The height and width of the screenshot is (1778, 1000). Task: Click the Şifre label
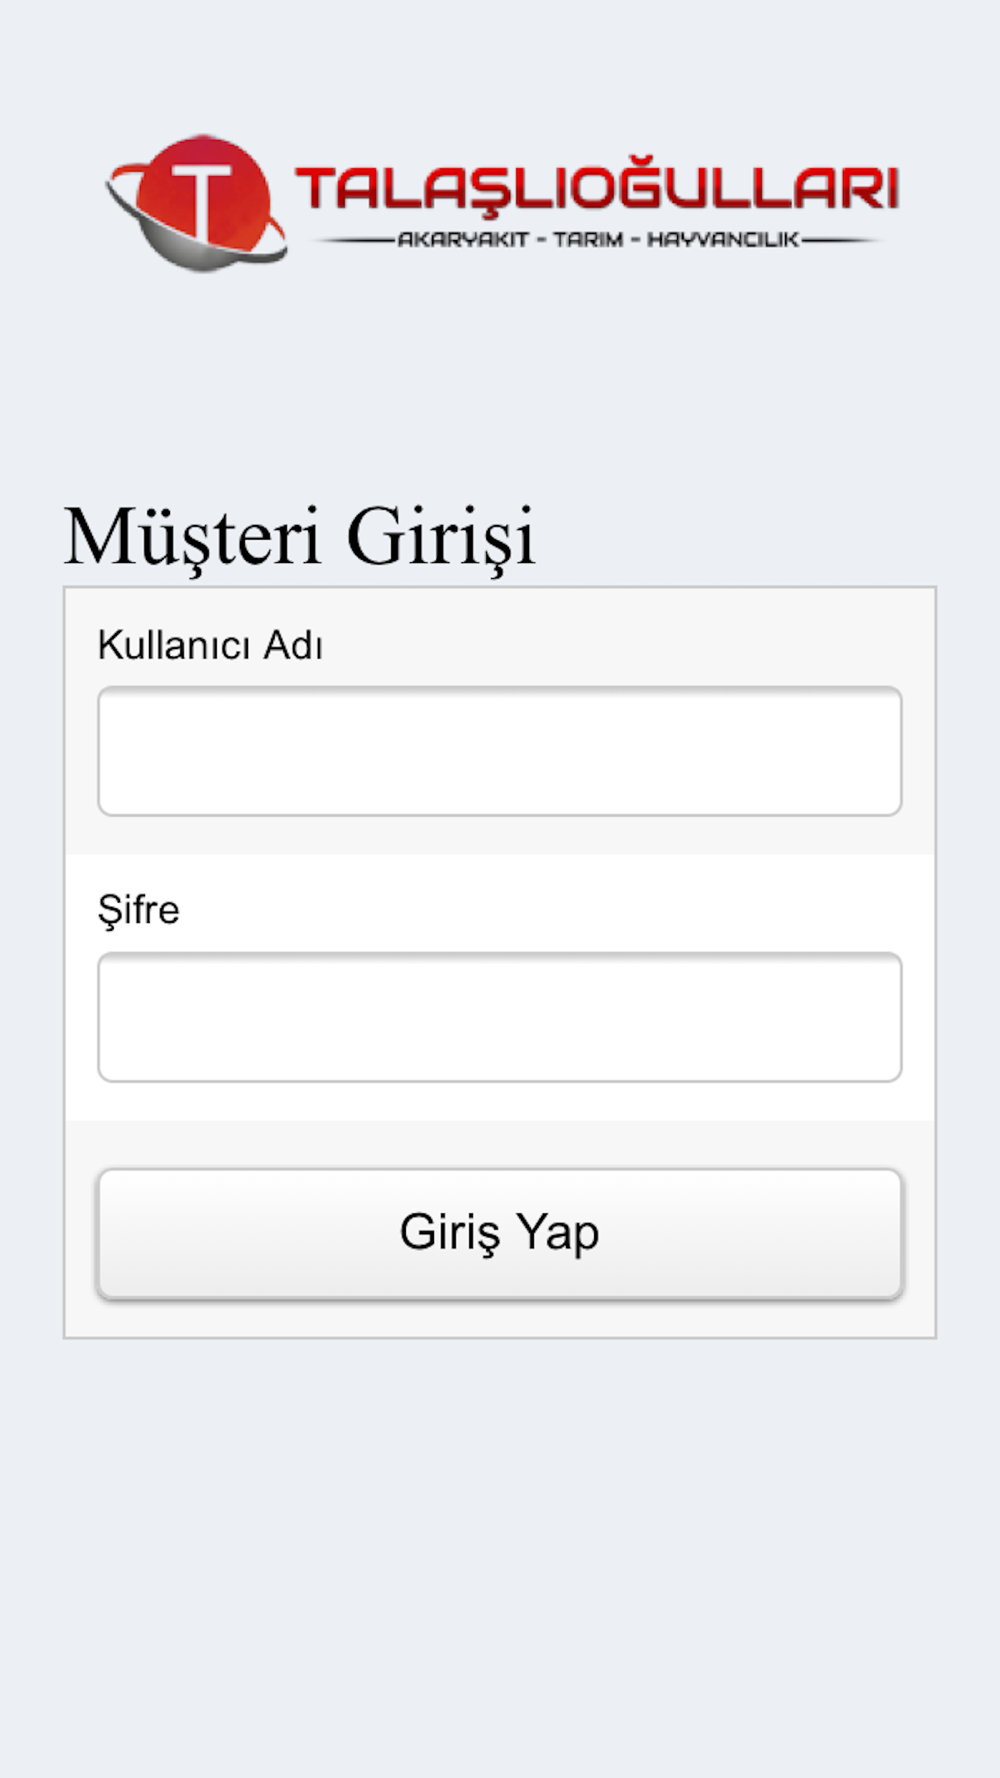[138, 911]
